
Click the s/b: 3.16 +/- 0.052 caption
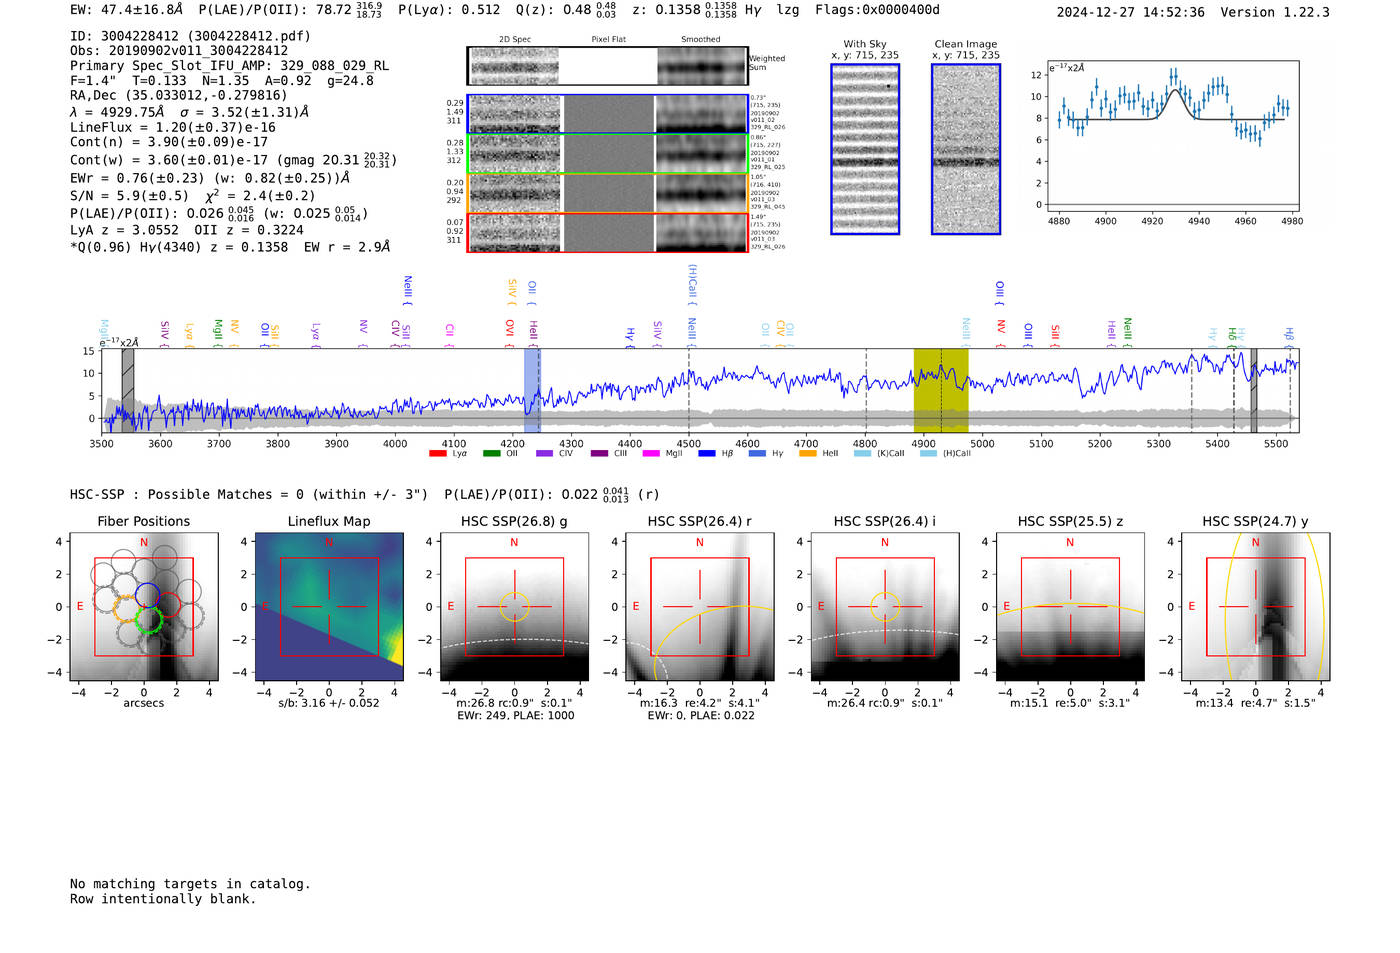click(329, 703)
